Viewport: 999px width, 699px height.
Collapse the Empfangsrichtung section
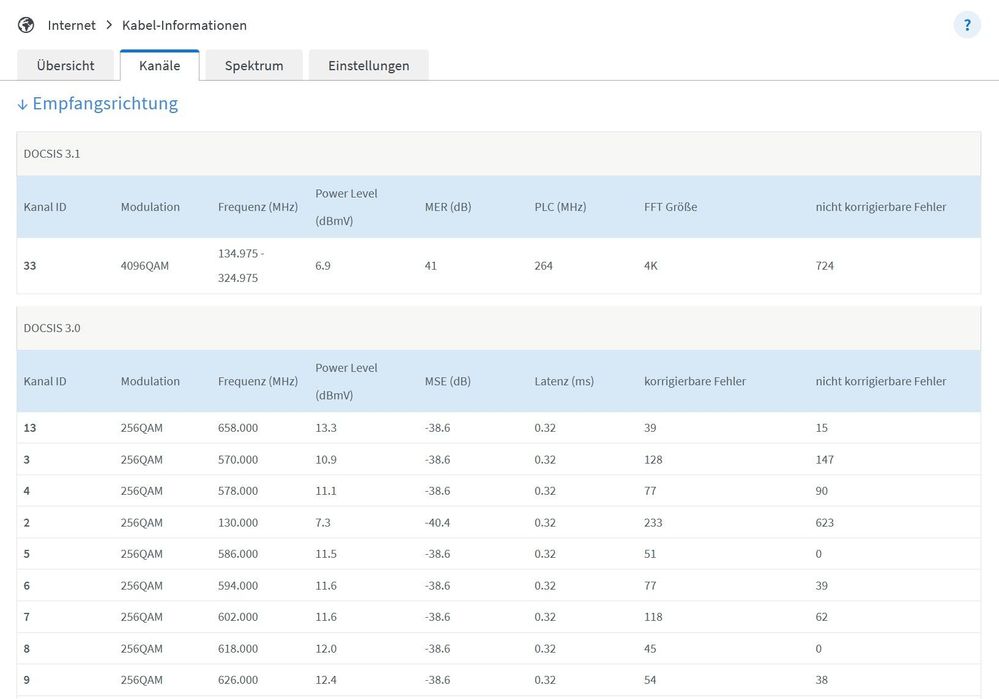pos(104,103)
